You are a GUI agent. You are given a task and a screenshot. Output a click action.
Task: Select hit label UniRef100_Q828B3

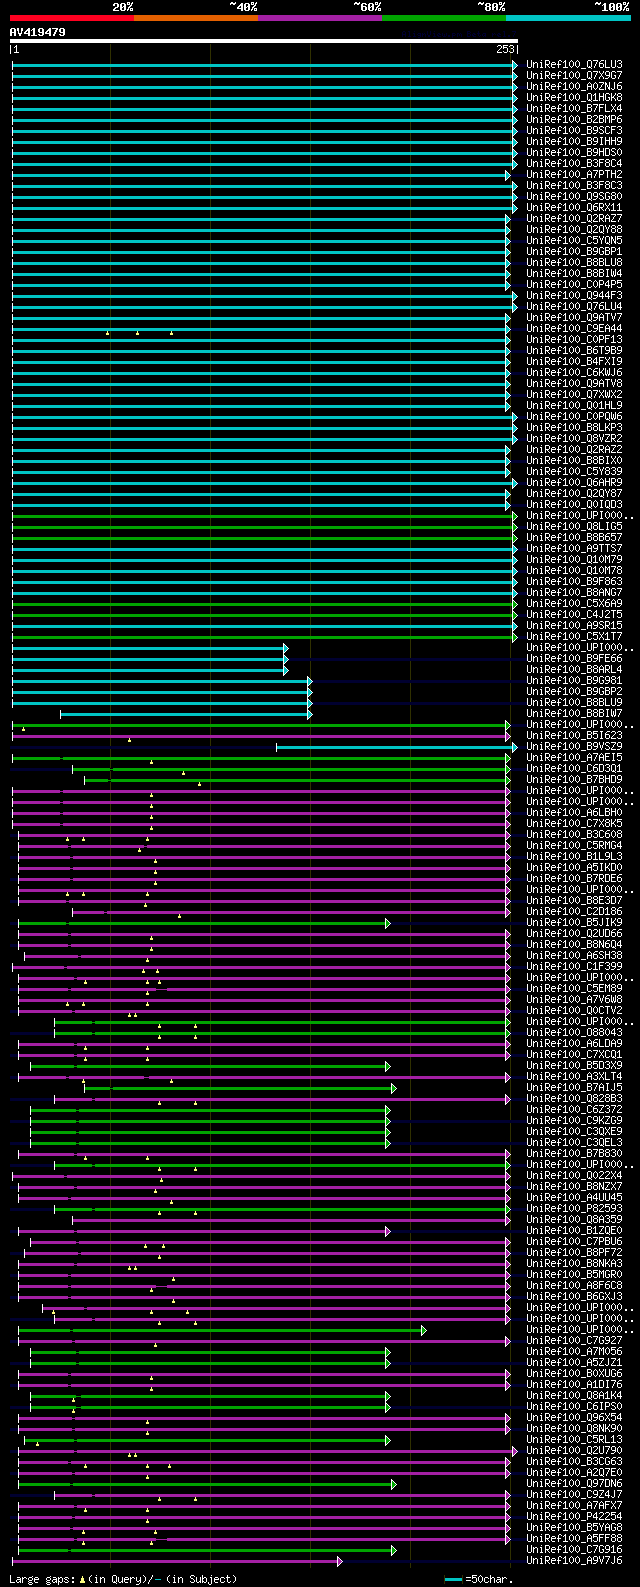574,1099
